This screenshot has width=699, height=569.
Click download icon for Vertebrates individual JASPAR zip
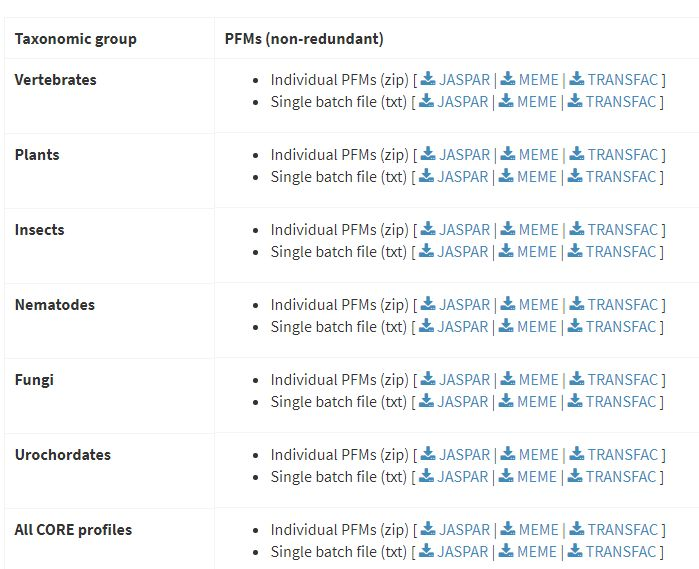tap(428, 80)
